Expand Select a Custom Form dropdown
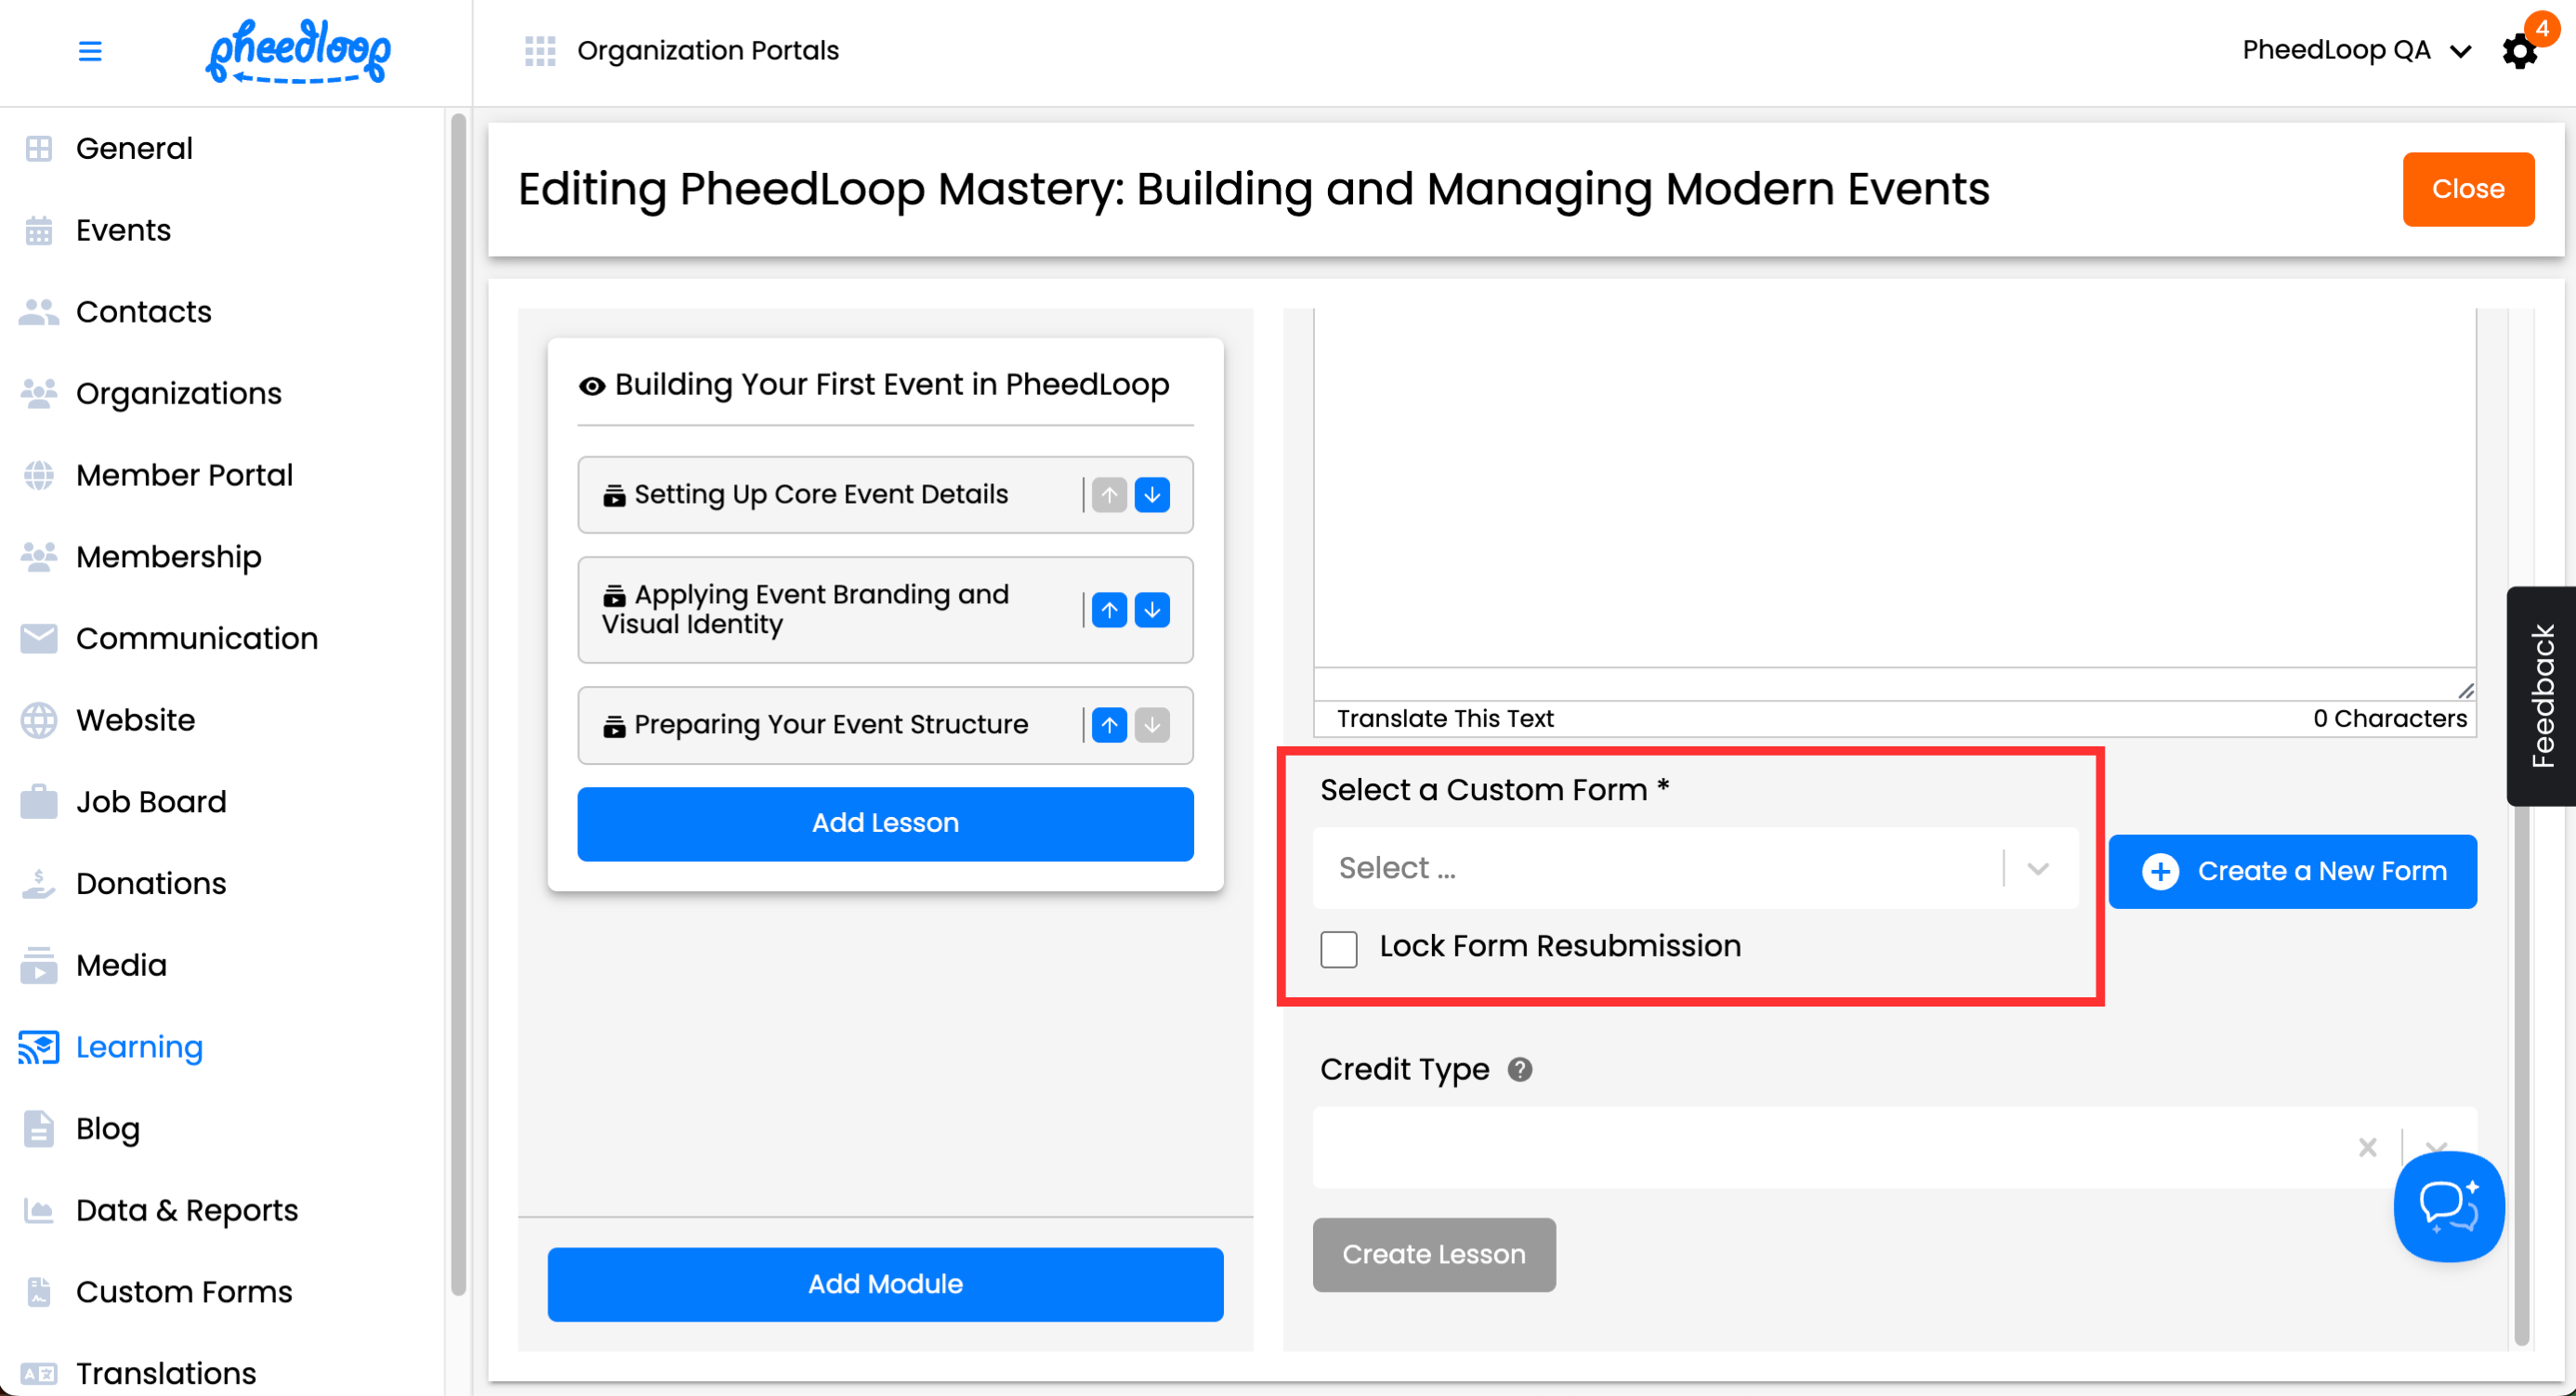The height and width of the screenshot is (1396, 2576). click(2038, 869)
